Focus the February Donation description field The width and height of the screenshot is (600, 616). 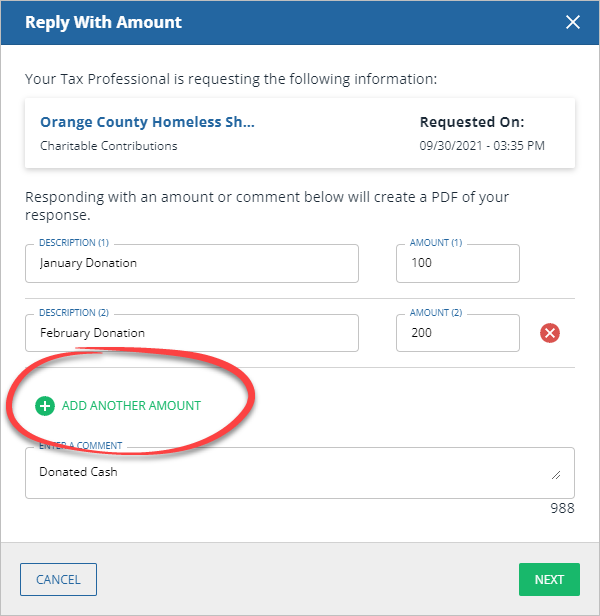pyautogui.click(x=191, y=334)
